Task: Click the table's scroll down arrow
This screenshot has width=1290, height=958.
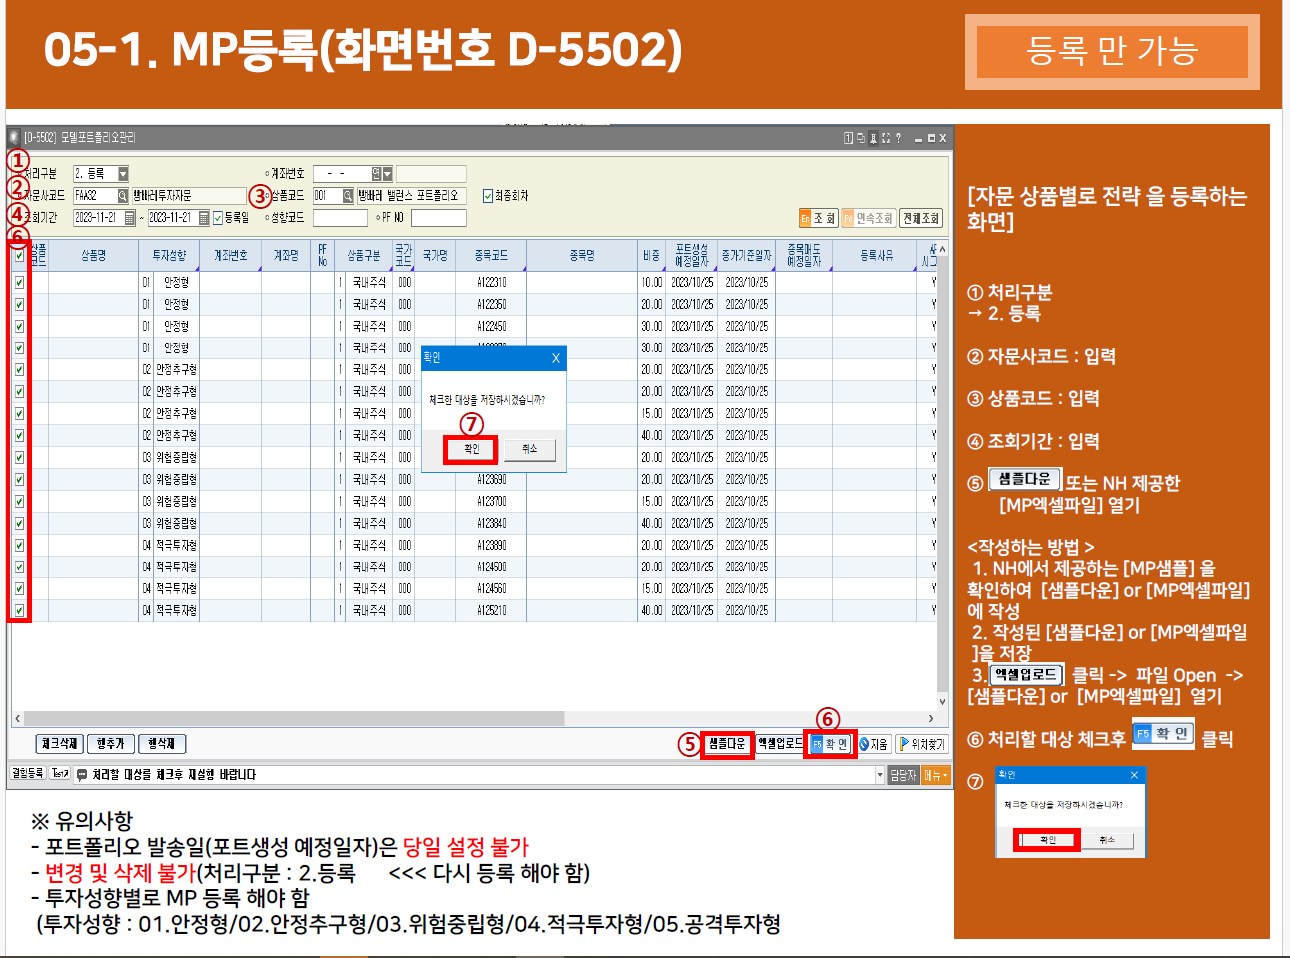Action: tap(942, 701)
